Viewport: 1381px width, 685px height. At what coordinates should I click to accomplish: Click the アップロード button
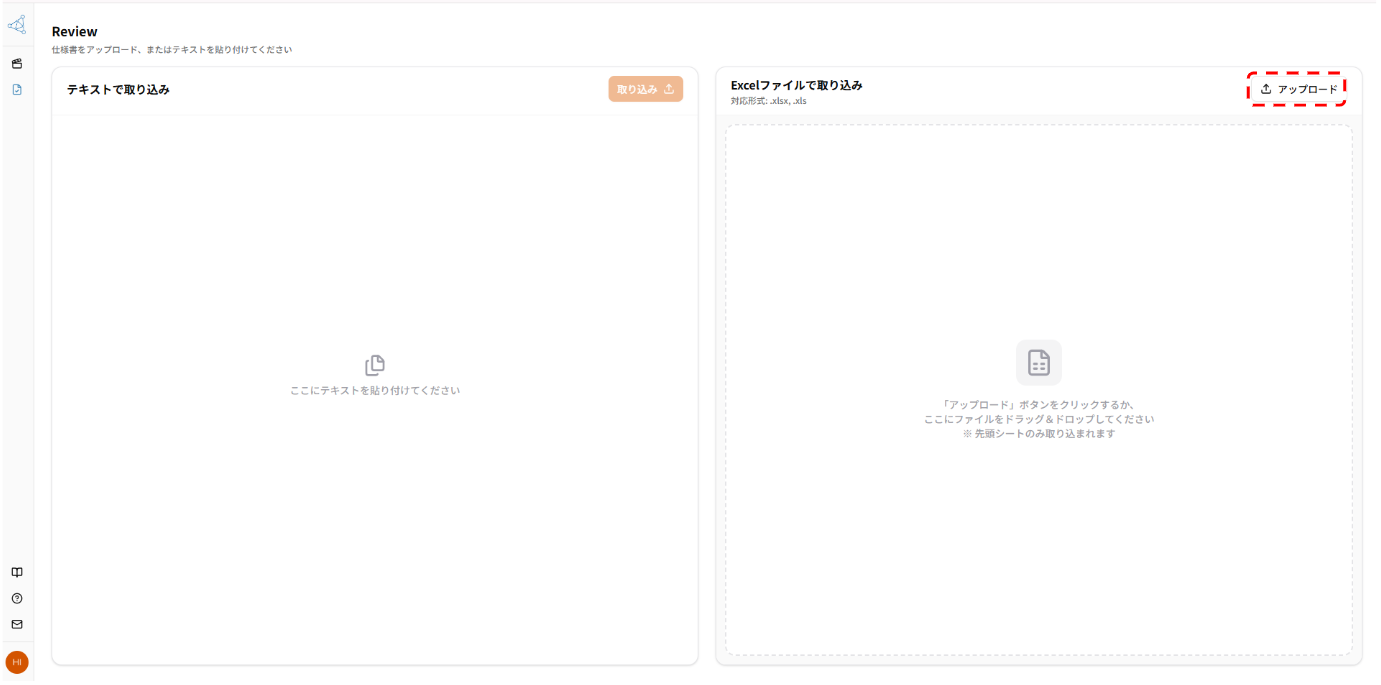click(1297, 89)
